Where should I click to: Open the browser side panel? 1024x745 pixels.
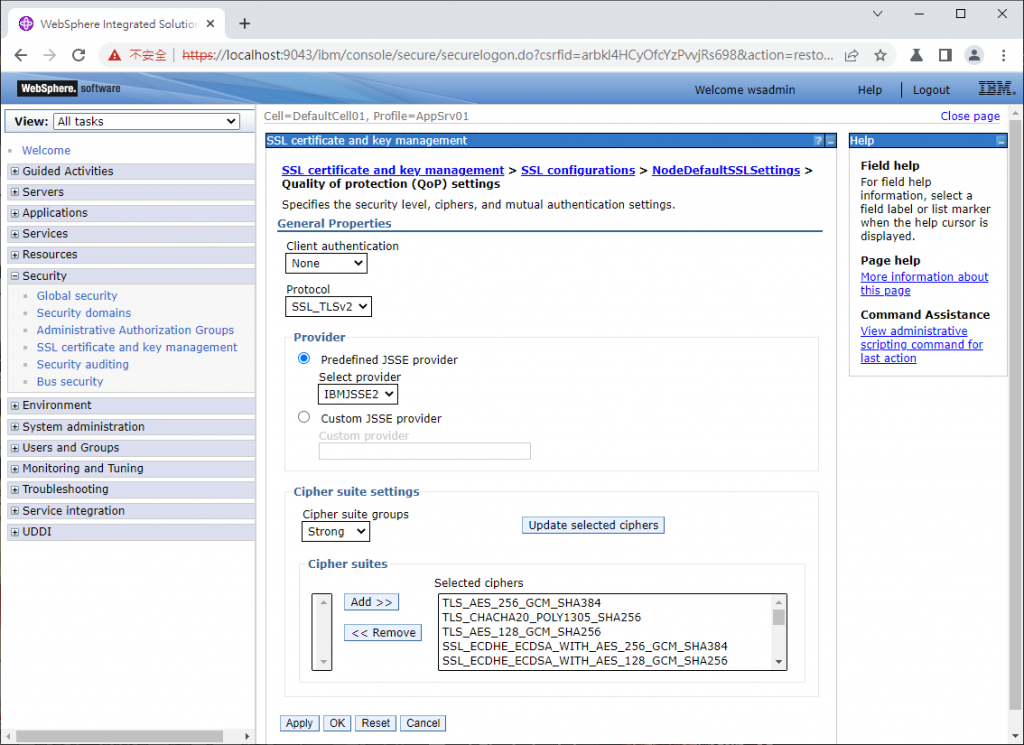[x=945, y=55]
